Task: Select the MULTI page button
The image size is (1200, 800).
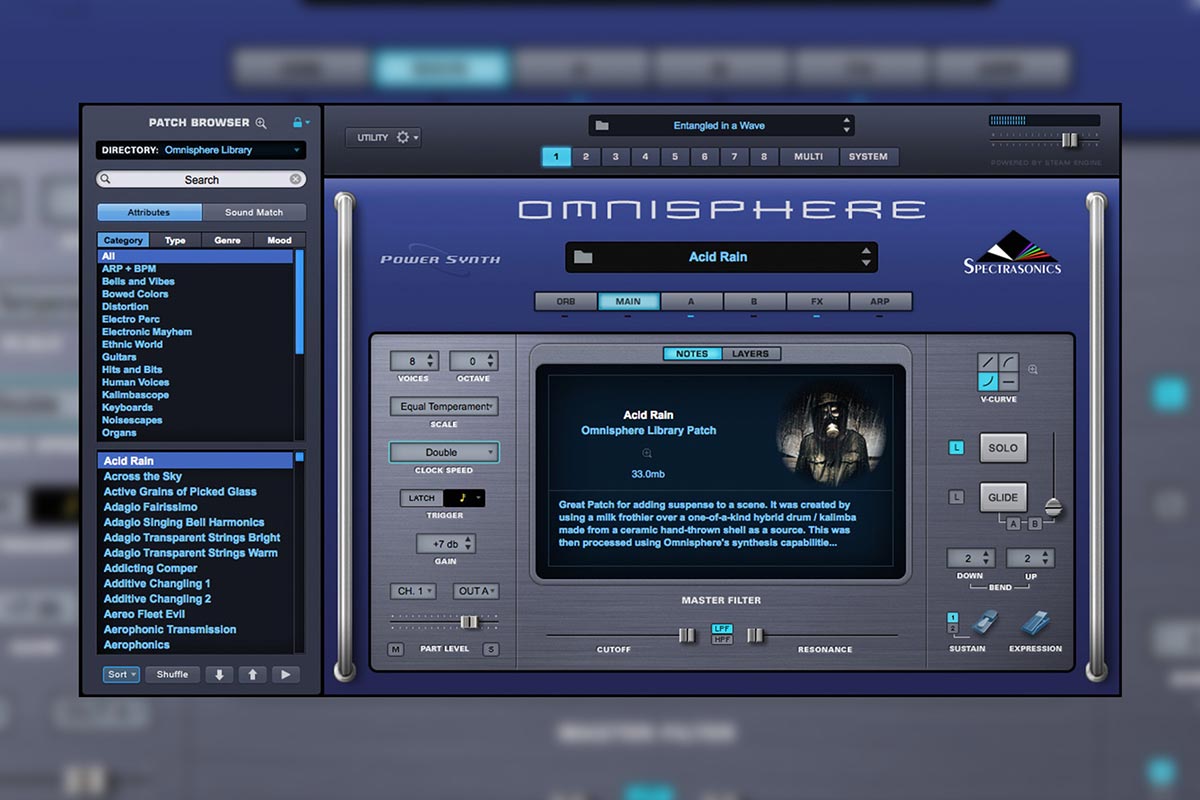Action: 808,157
